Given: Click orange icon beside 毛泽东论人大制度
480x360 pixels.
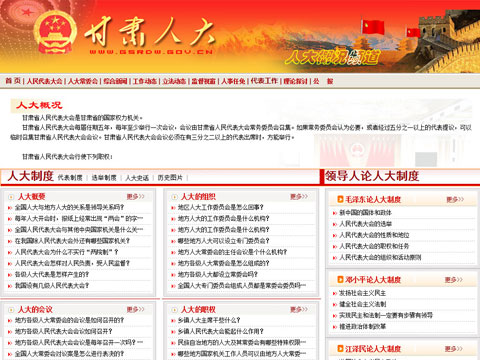Looking at the screenshot, I should coord(340,199).
